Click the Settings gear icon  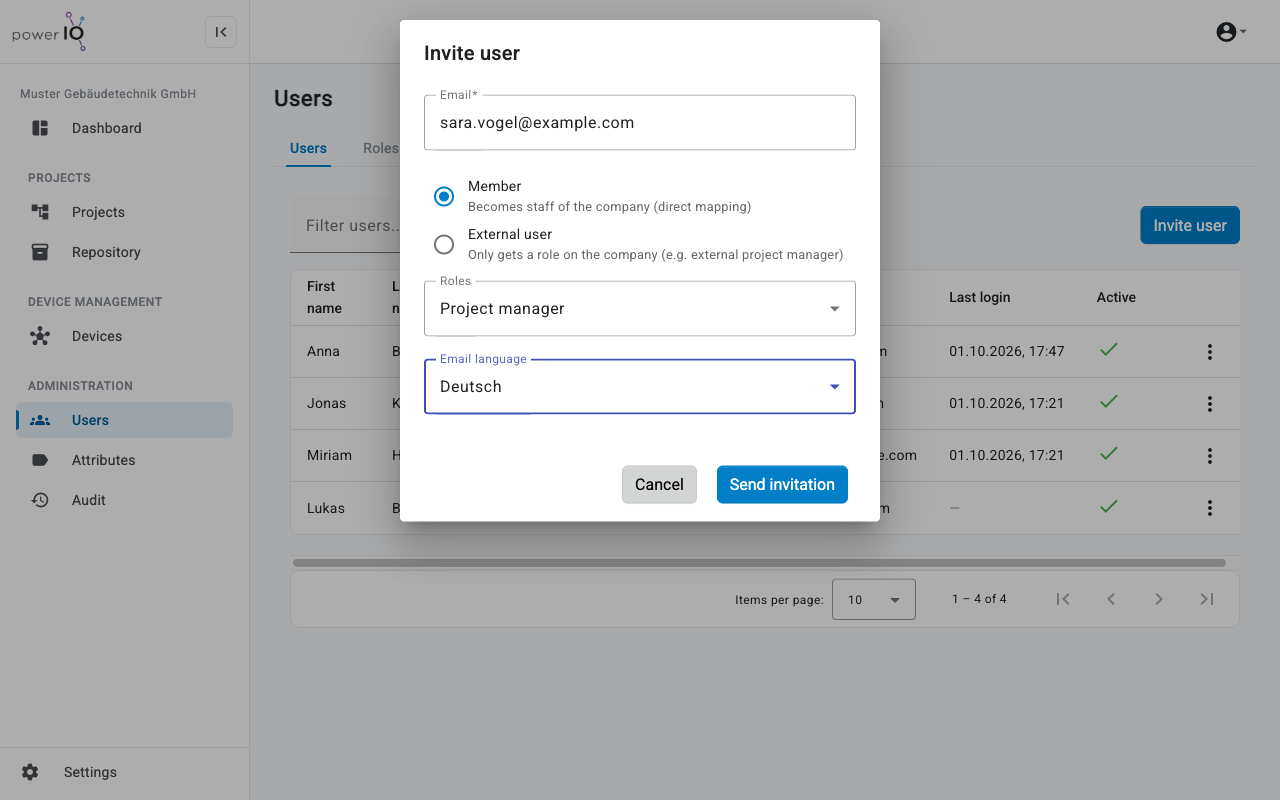(x=30, y=772)
